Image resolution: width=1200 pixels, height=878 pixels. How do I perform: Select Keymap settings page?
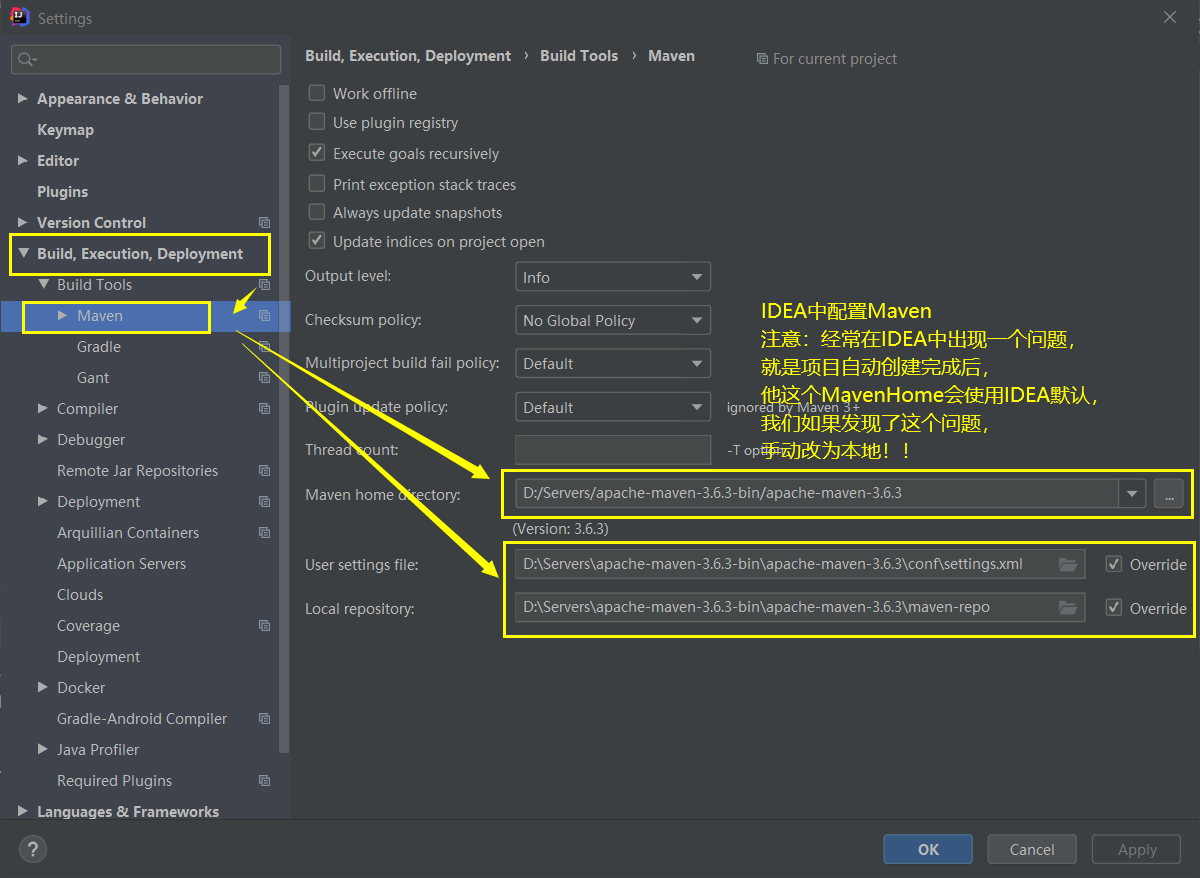(x=65, y=130)
